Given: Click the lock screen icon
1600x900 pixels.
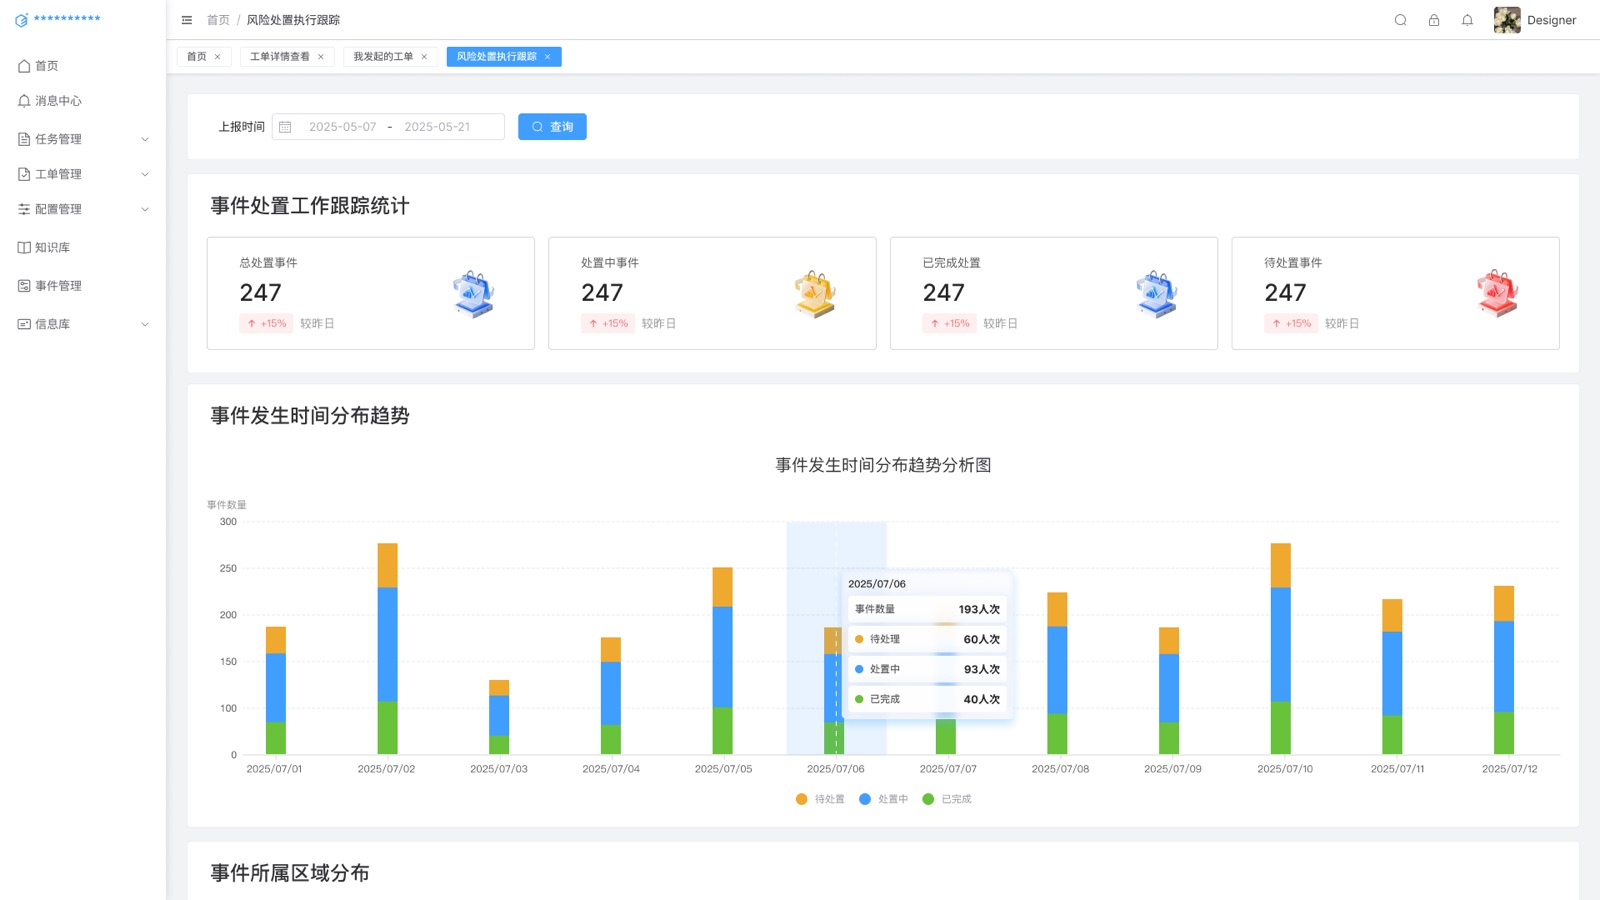Looking at the screenshot, I should (x=1434, y=20).
